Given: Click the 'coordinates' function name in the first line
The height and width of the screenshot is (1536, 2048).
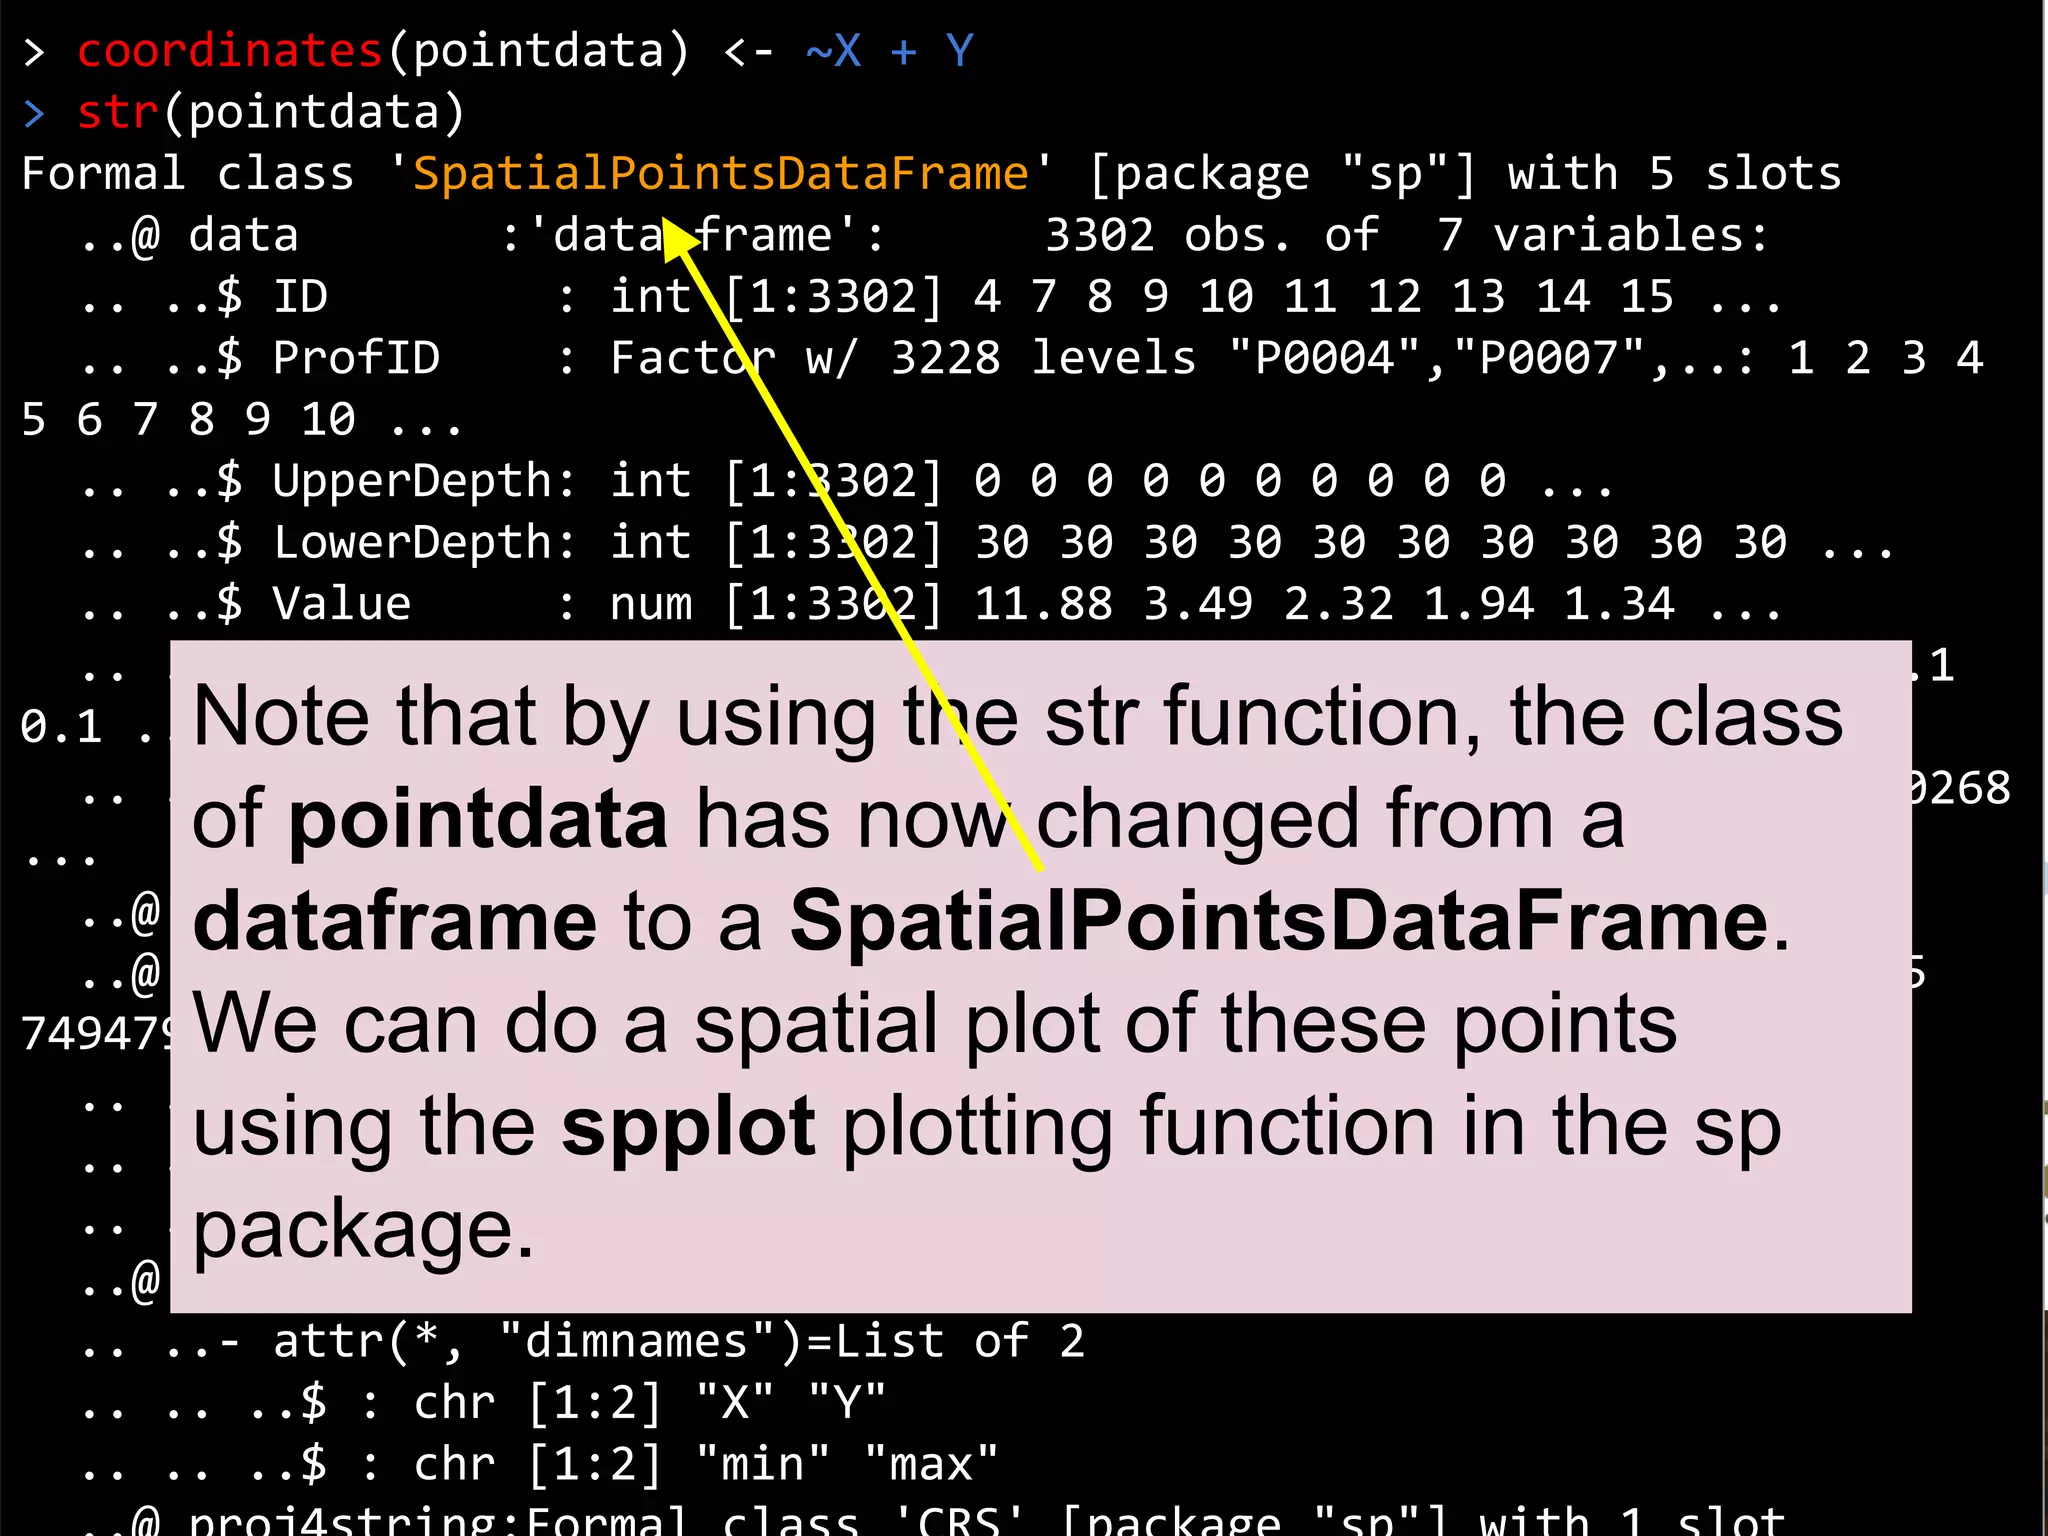Looking at the screenshot, I should [230, 51].
